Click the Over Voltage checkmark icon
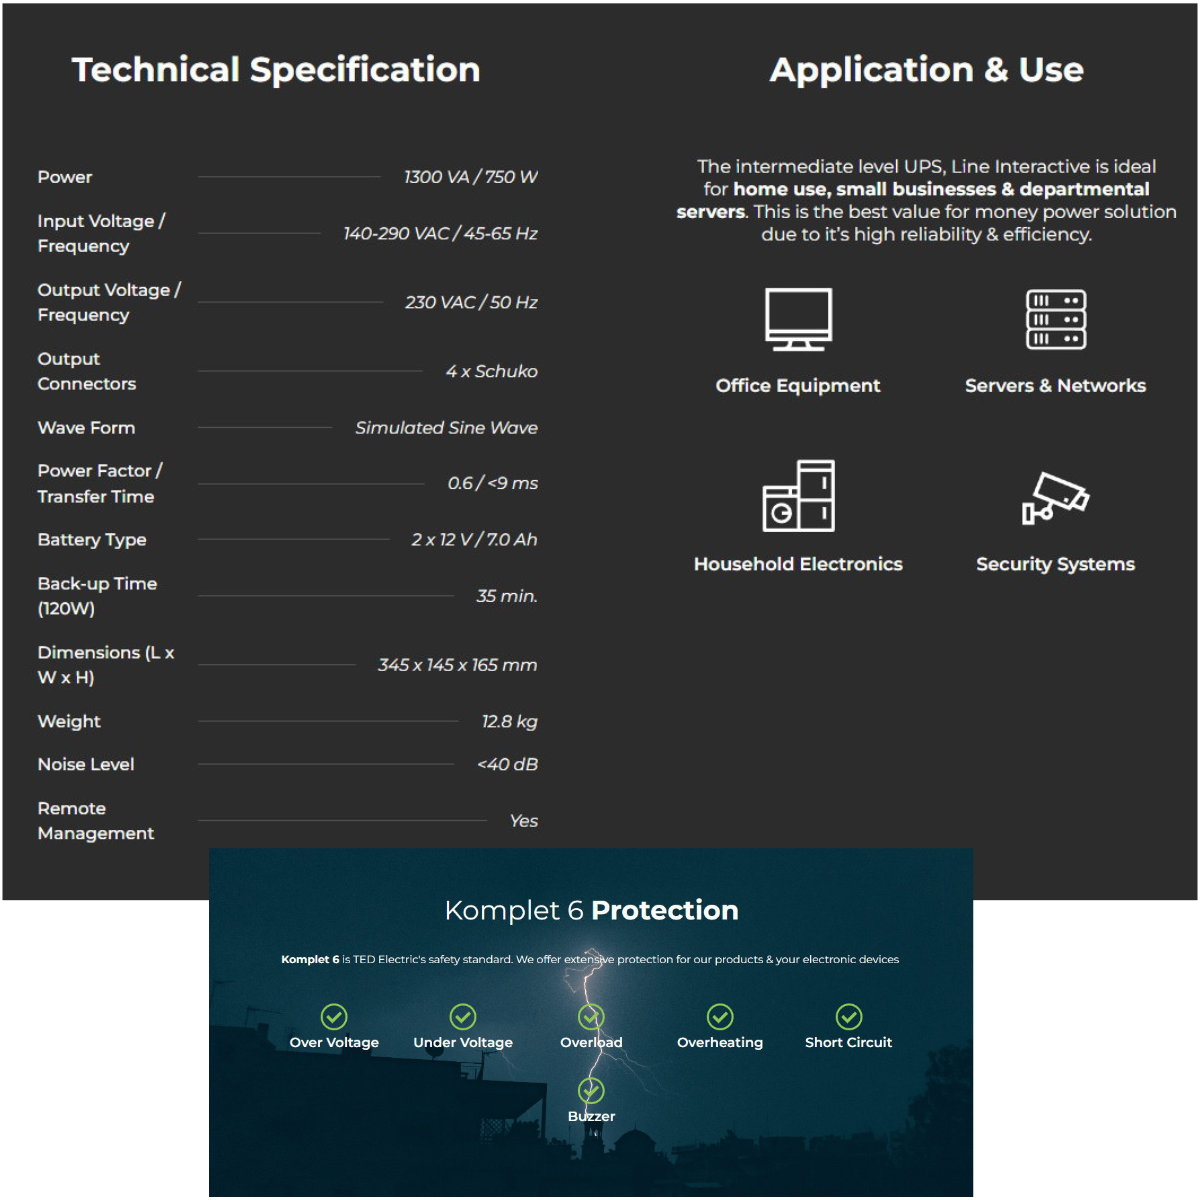The height and width of the screenshot is (1200, 1200). pos(334,1017)
